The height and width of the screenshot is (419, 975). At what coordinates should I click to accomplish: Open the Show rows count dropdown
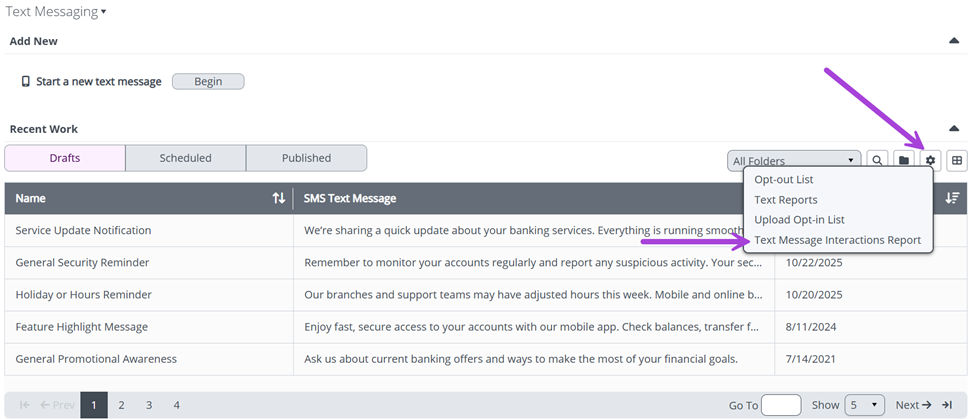pos(864,405)
